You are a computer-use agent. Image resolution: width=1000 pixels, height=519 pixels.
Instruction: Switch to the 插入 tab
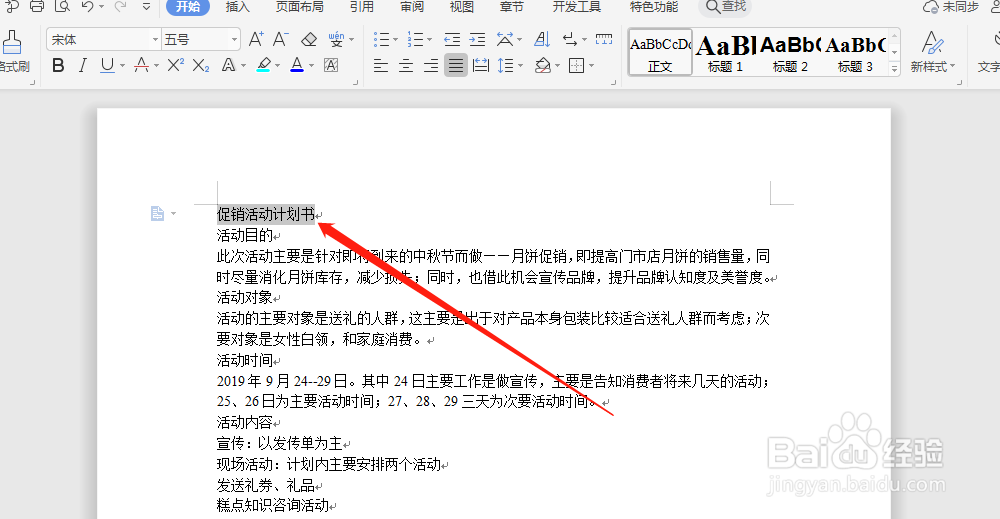237,6
